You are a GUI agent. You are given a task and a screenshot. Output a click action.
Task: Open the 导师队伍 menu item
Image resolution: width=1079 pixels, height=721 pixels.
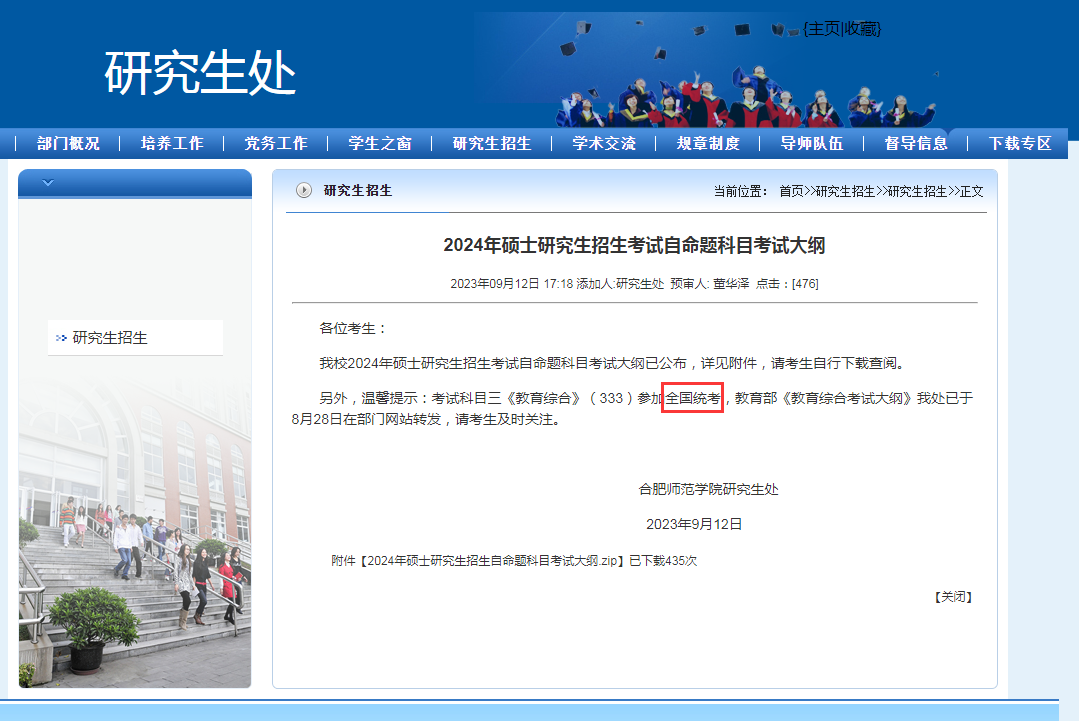pos(812,143)
